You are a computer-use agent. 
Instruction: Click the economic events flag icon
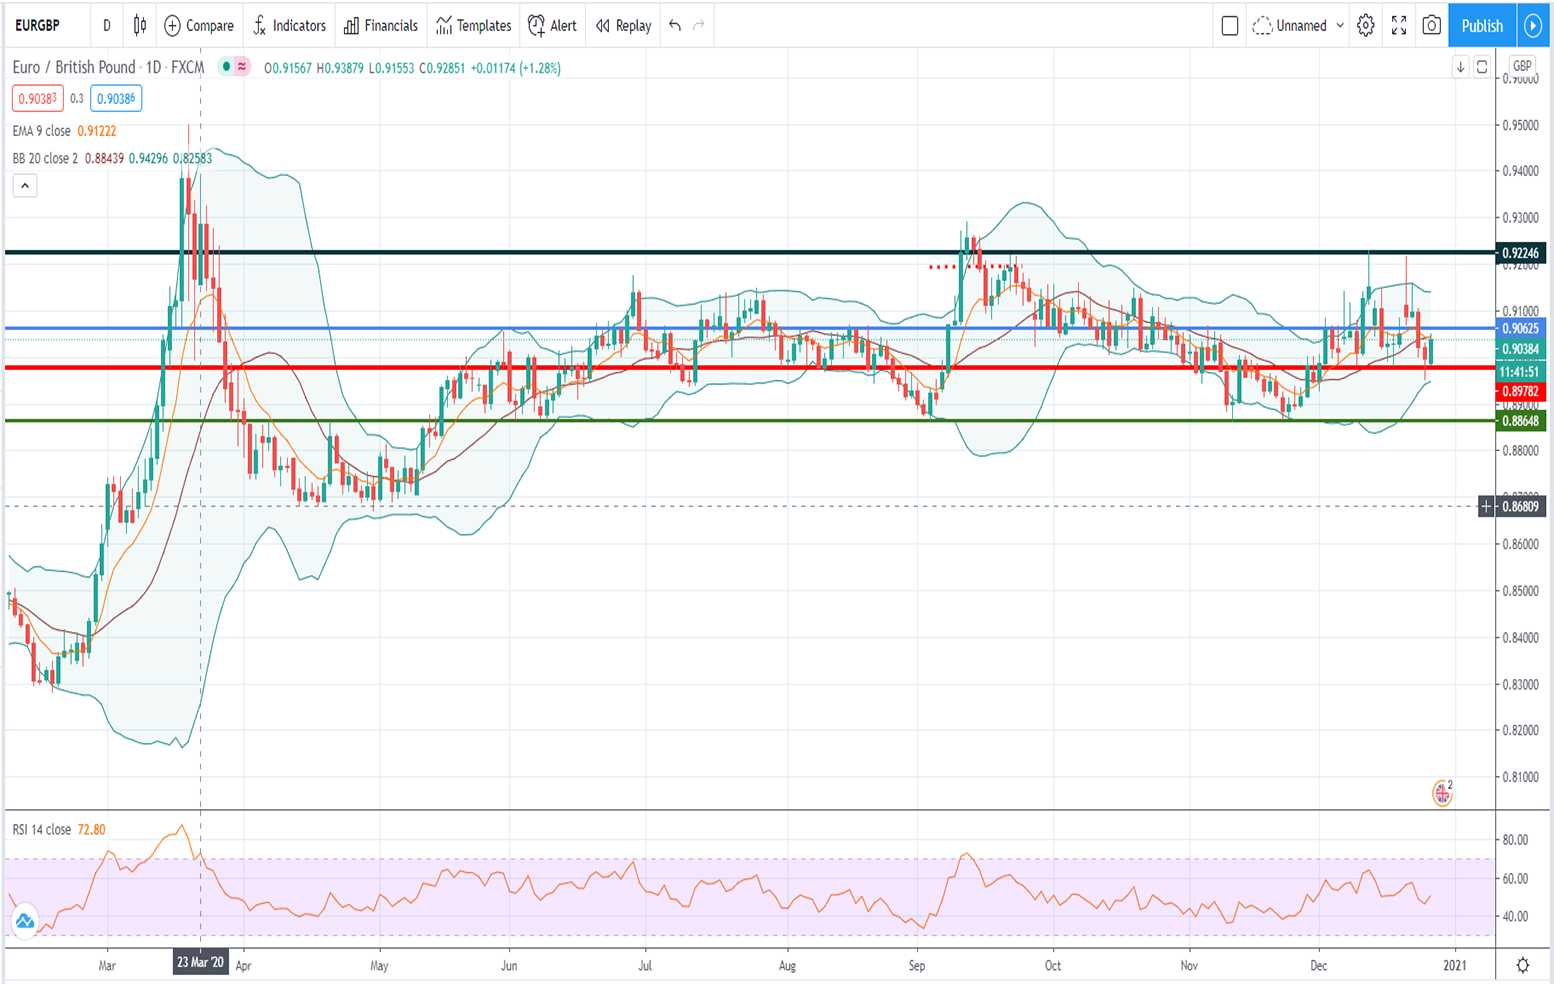(x=1442, y=794)
